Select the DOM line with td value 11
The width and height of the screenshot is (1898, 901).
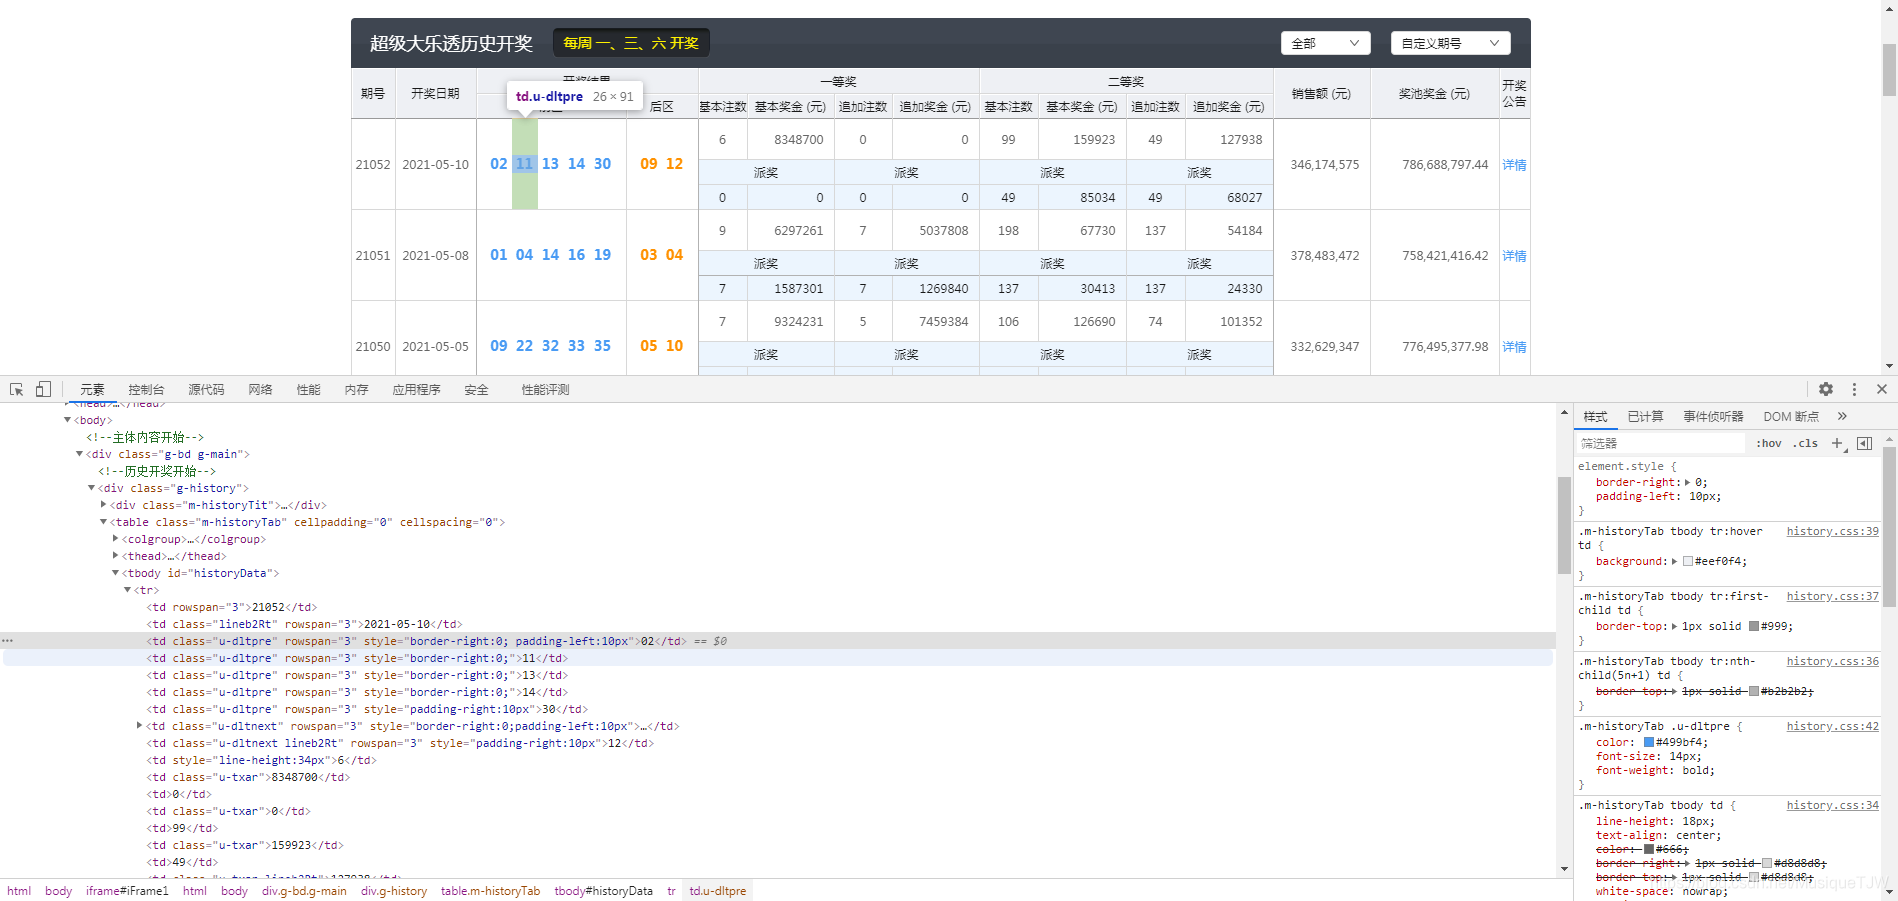point(778,658)
